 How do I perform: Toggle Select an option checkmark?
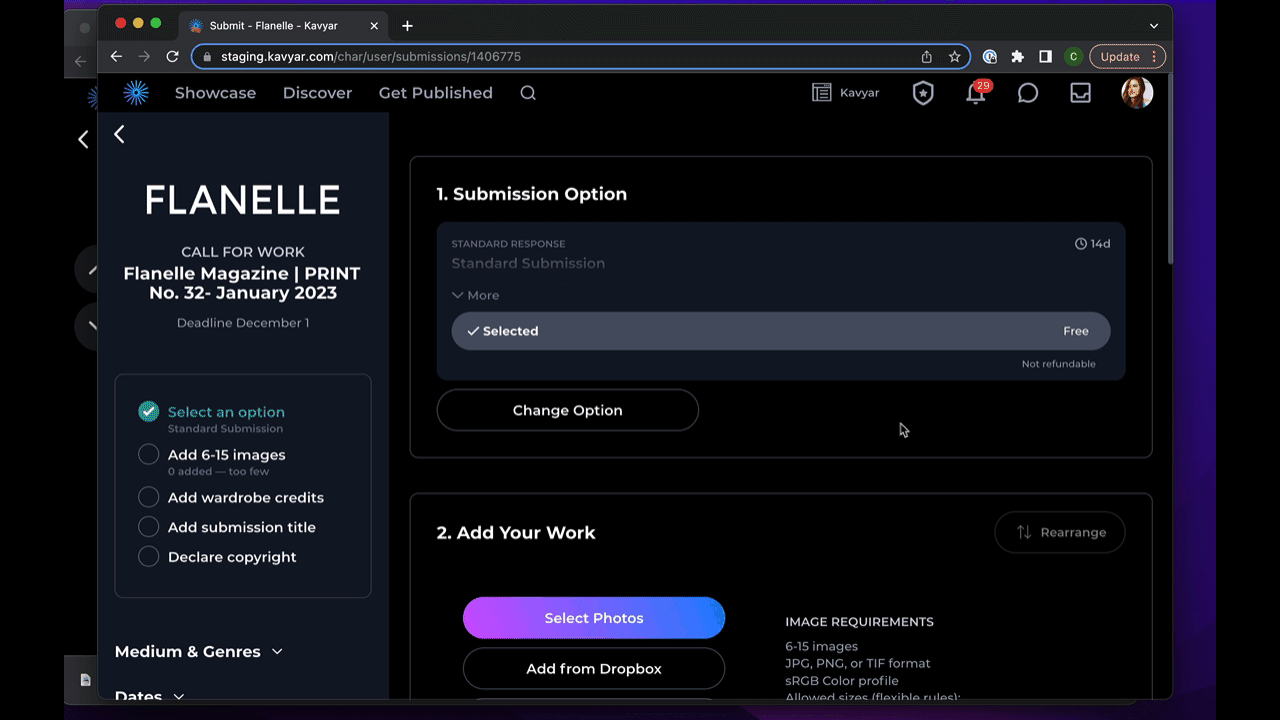149,412
